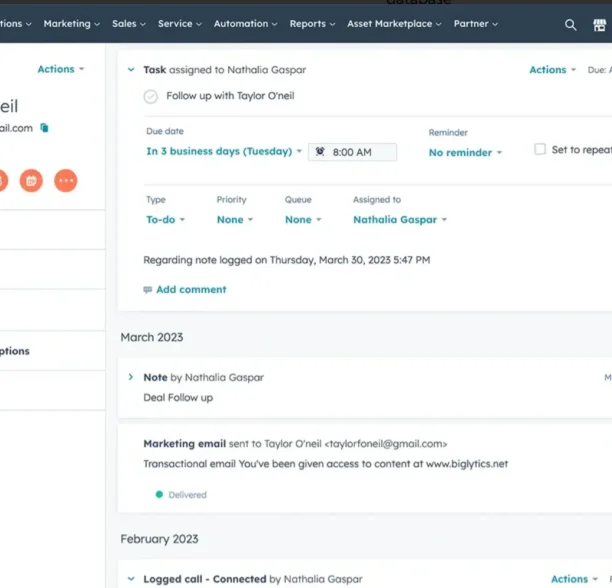Open the No reminder dropdown
612x588 pixels.
[465, 153]
